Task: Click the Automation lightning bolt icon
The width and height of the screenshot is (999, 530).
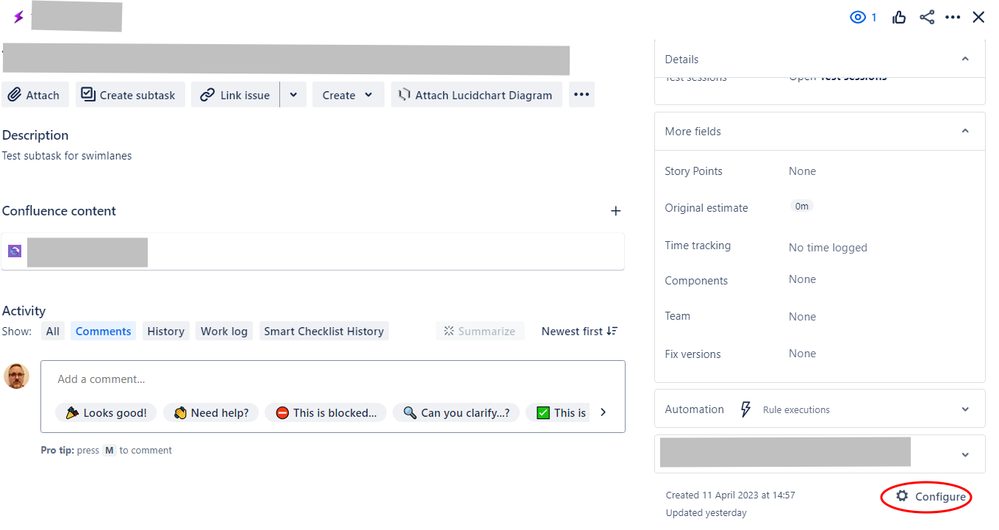Action: coord(745,409)
